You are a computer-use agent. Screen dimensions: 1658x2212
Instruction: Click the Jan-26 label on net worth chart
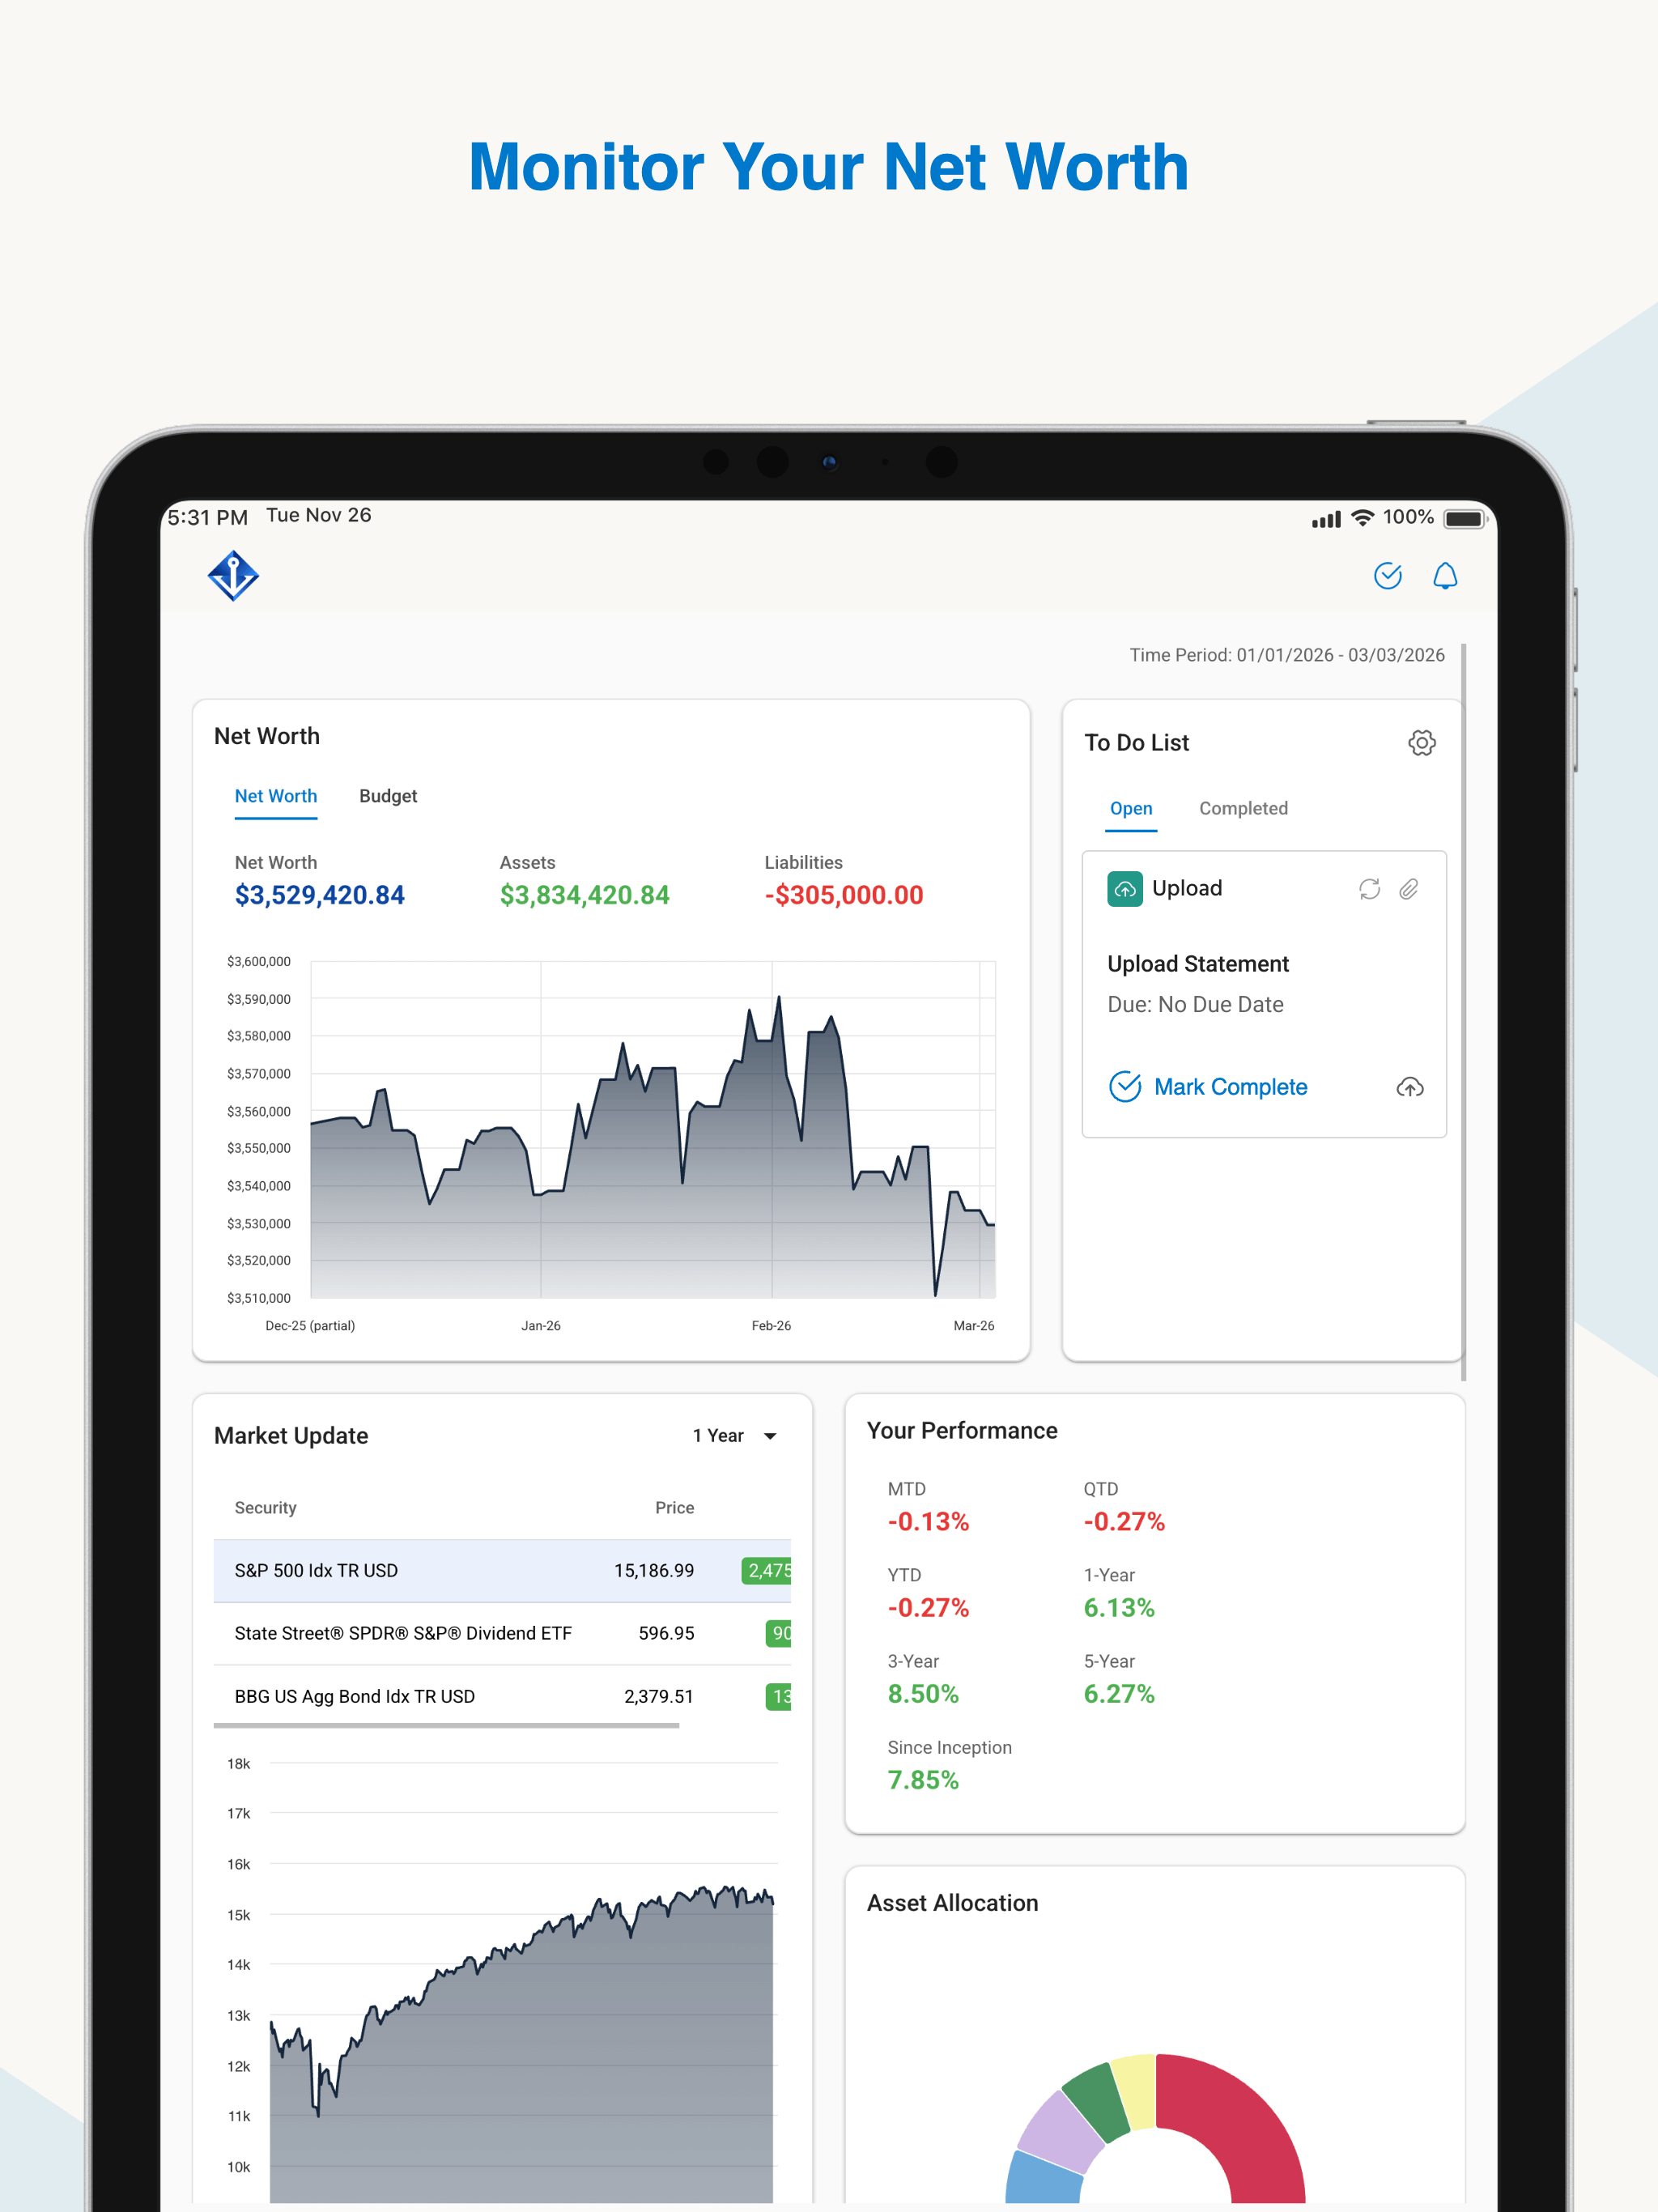(541, 1325)
